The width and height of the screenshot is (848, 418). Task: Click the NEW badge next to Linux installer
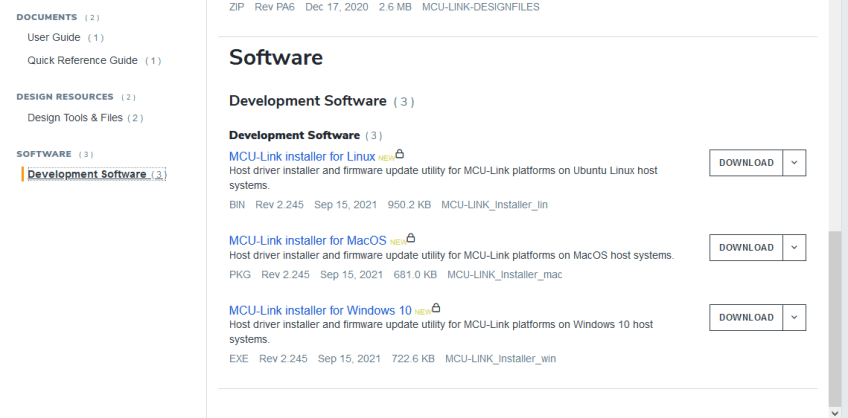pyautogui.click(x=386, y=158)
